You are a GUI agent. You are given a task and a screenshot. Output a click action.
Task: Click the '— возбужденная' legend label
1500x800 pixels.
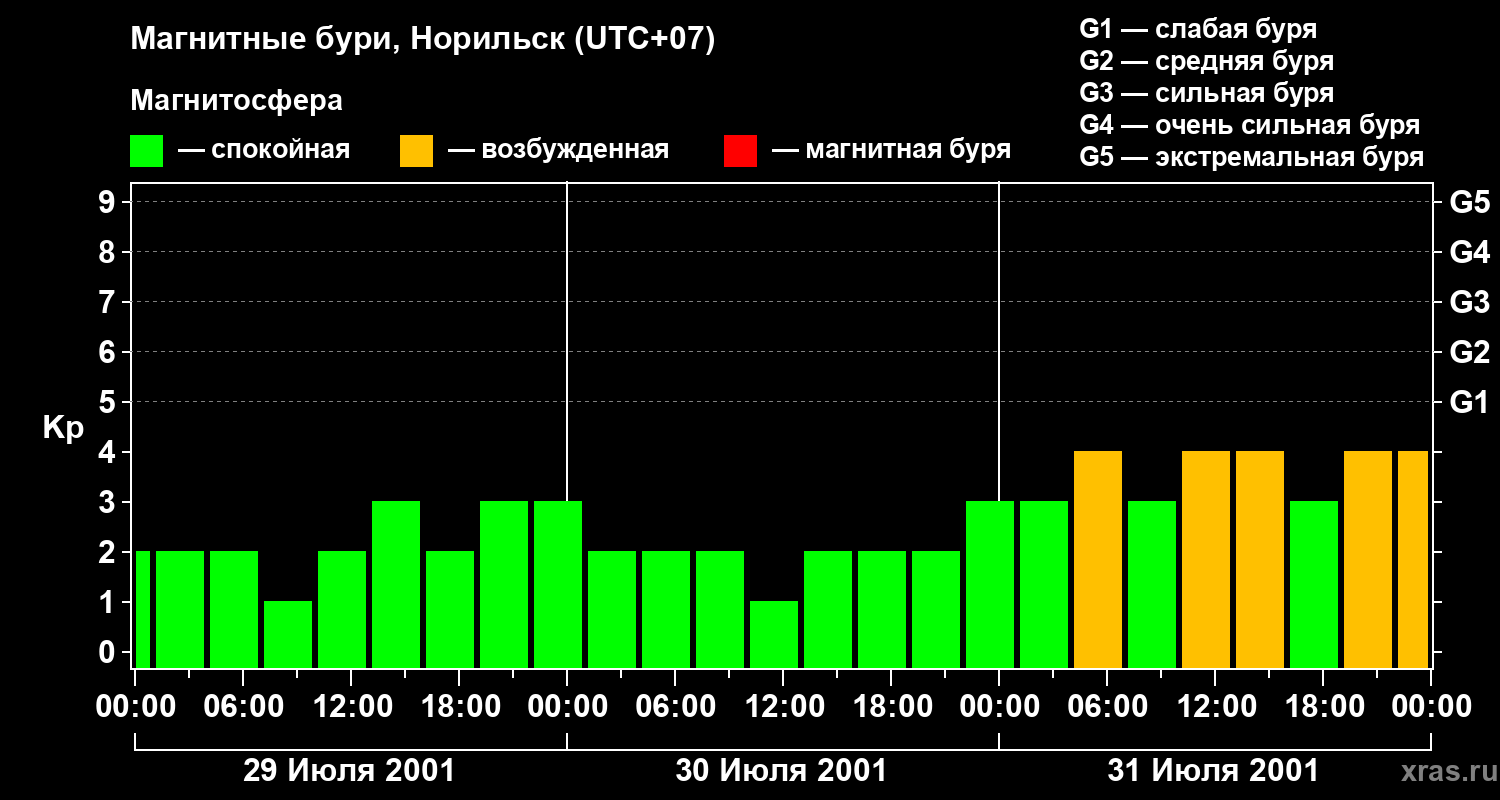point(558,151)
